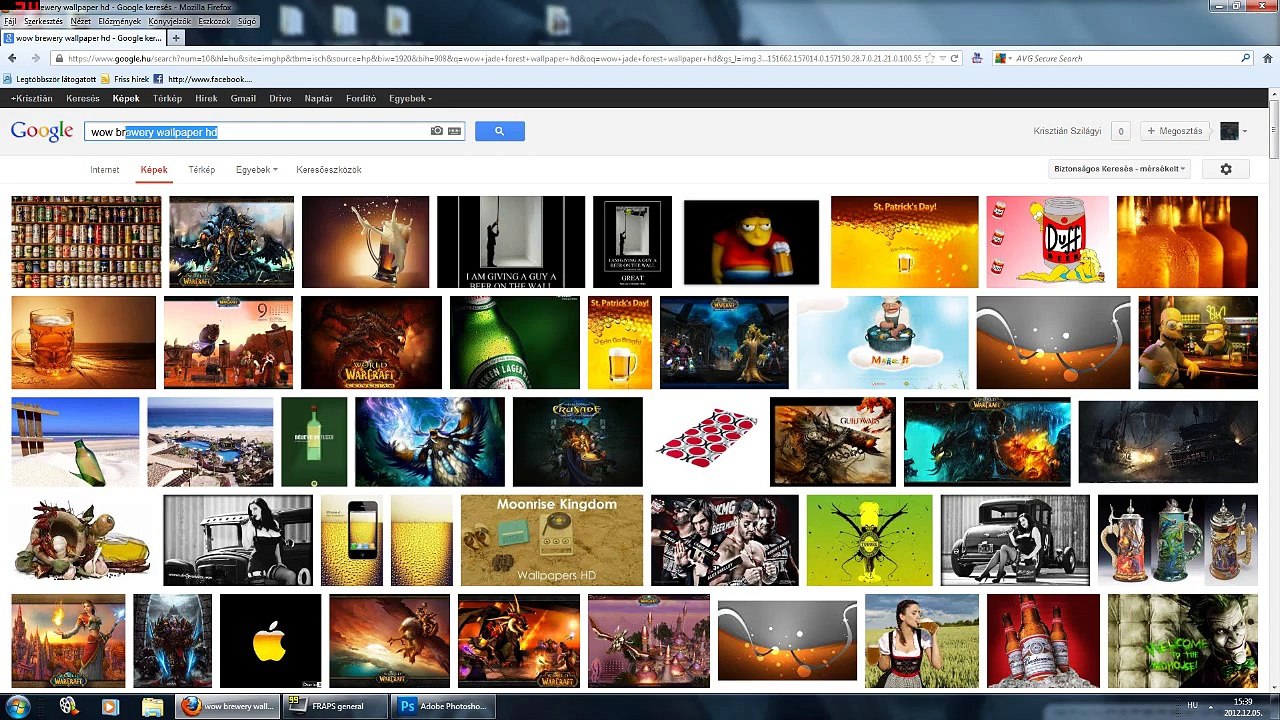Switch to FRAPS general taskbar window
This screenshot has width=1280, height=720.
[x=335, y=706]
